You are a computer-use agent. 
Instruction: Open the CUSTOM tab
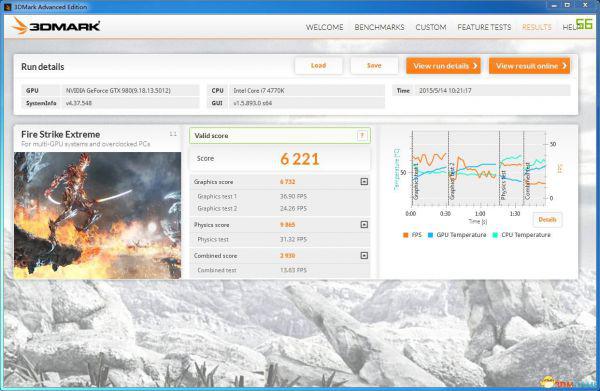coord(431,27)
